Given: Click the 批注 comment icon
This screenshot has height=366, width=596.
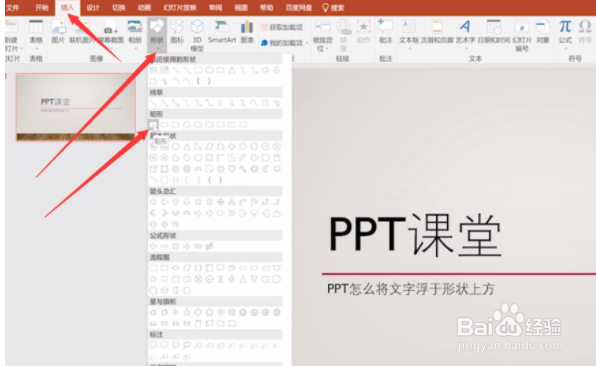Looking at the screenshot, I should tap(385, 32).
